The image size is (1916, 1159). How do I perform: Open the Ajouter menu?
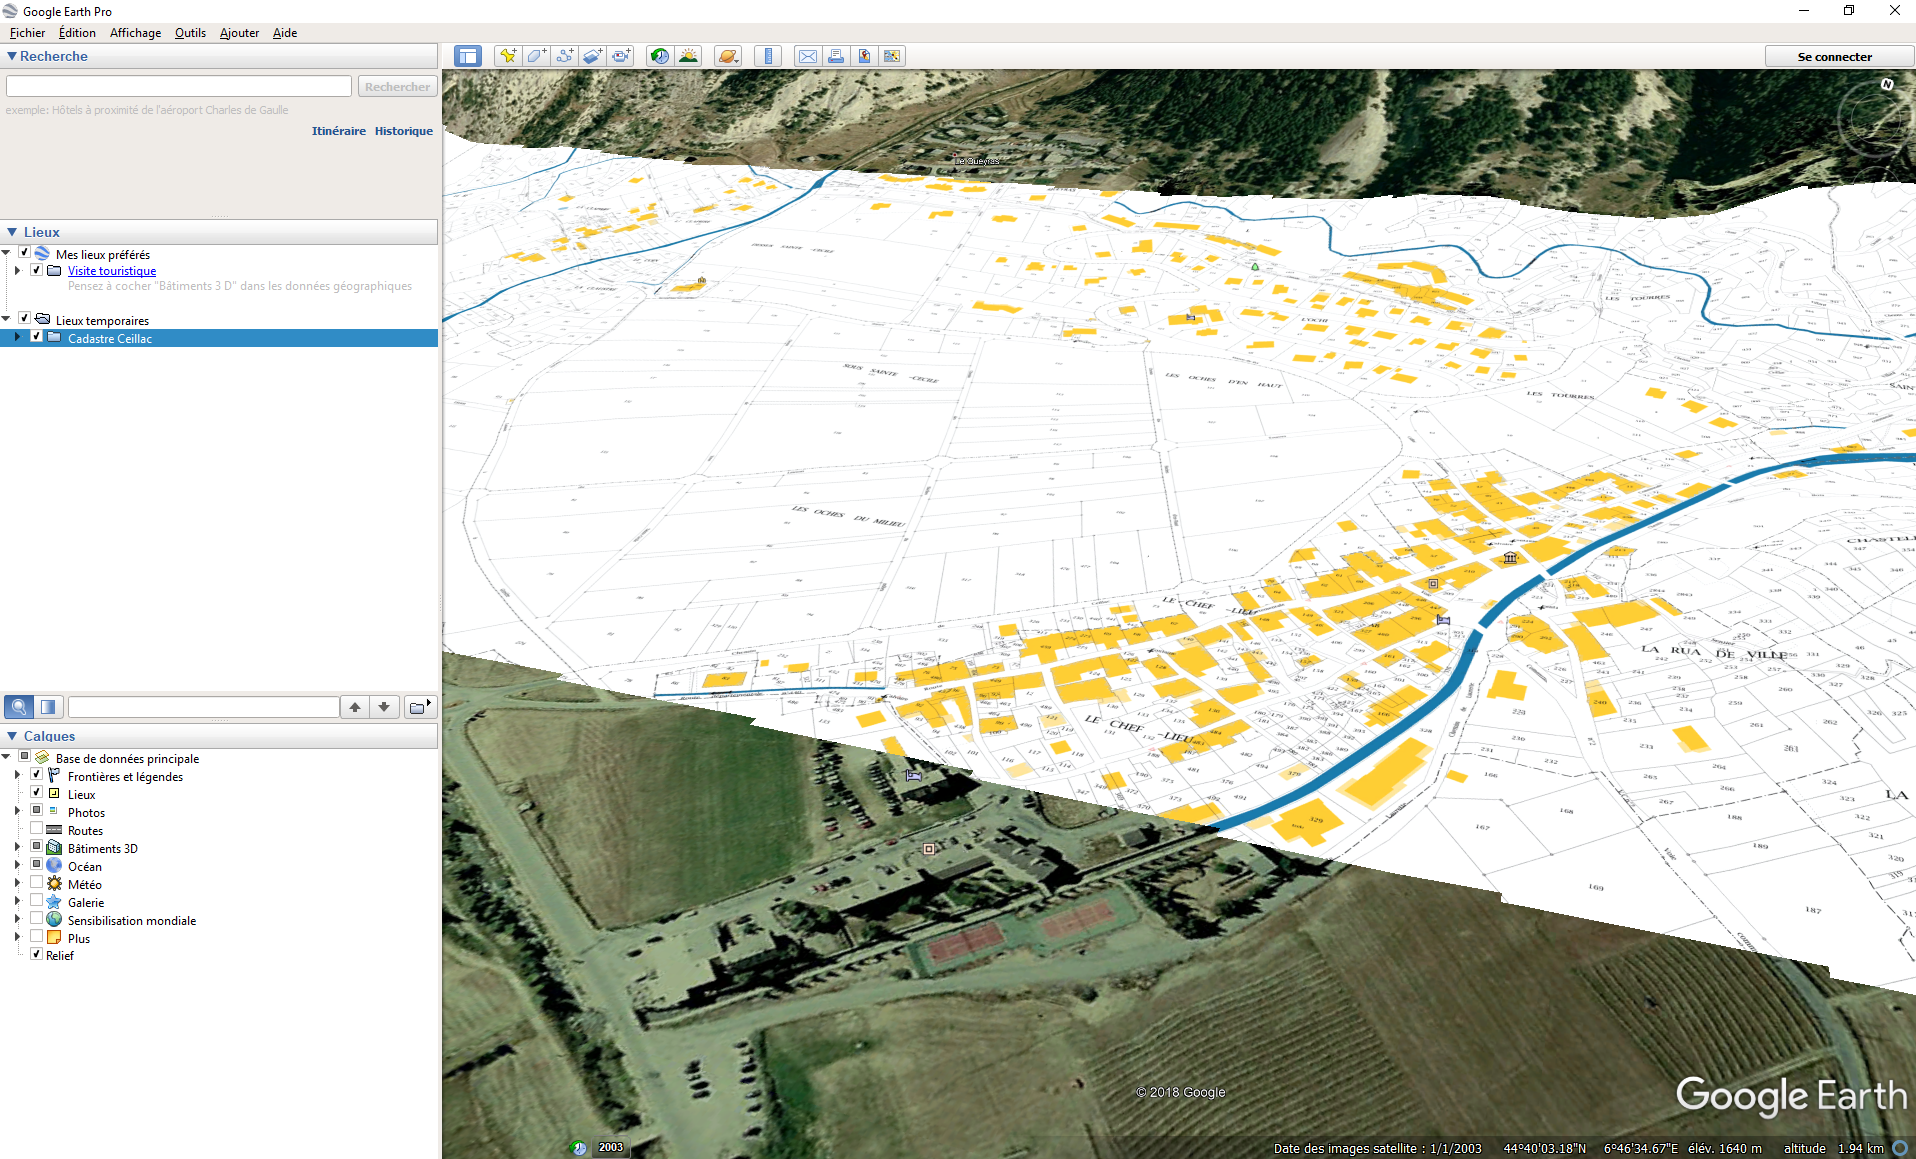[x=239, y=33]
